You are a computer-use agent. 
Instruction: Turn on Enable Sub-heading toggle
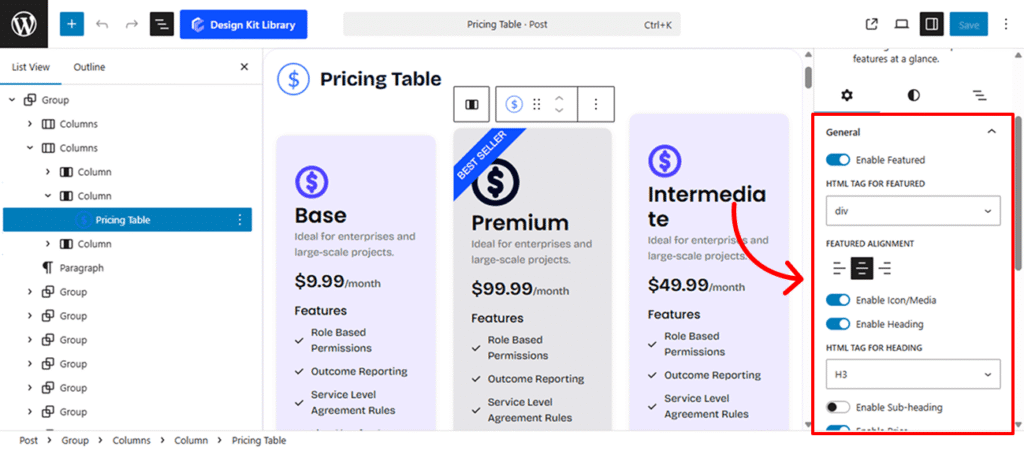pyautogui.click(x=838, y=407)
